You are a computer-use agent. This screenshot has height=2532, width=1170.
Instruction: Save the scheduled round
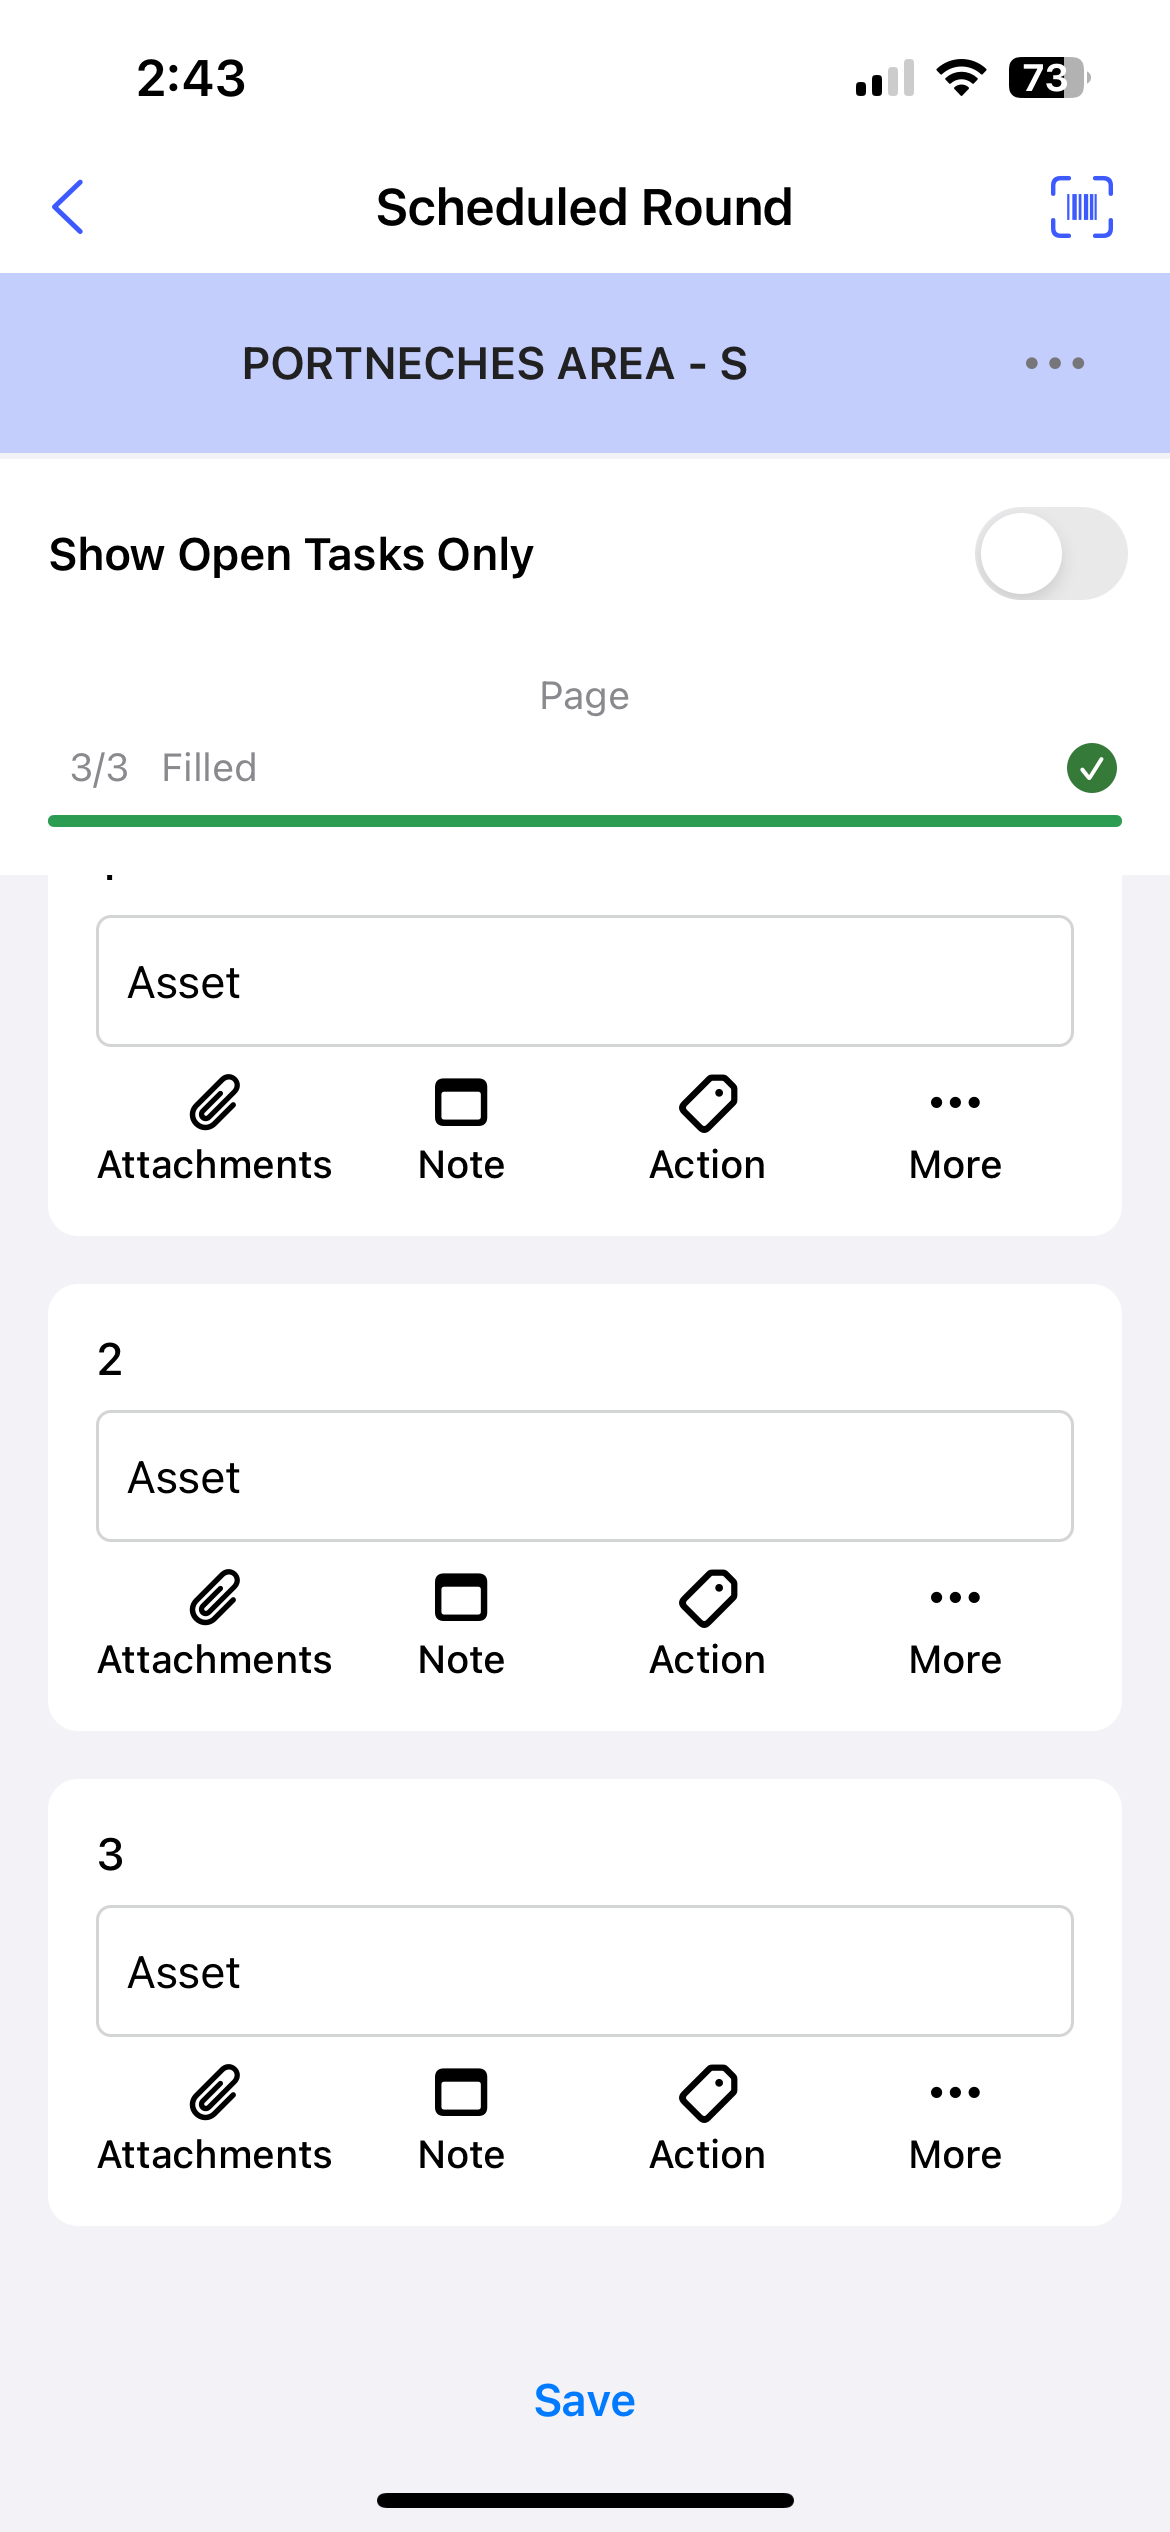coord(584,2400)
